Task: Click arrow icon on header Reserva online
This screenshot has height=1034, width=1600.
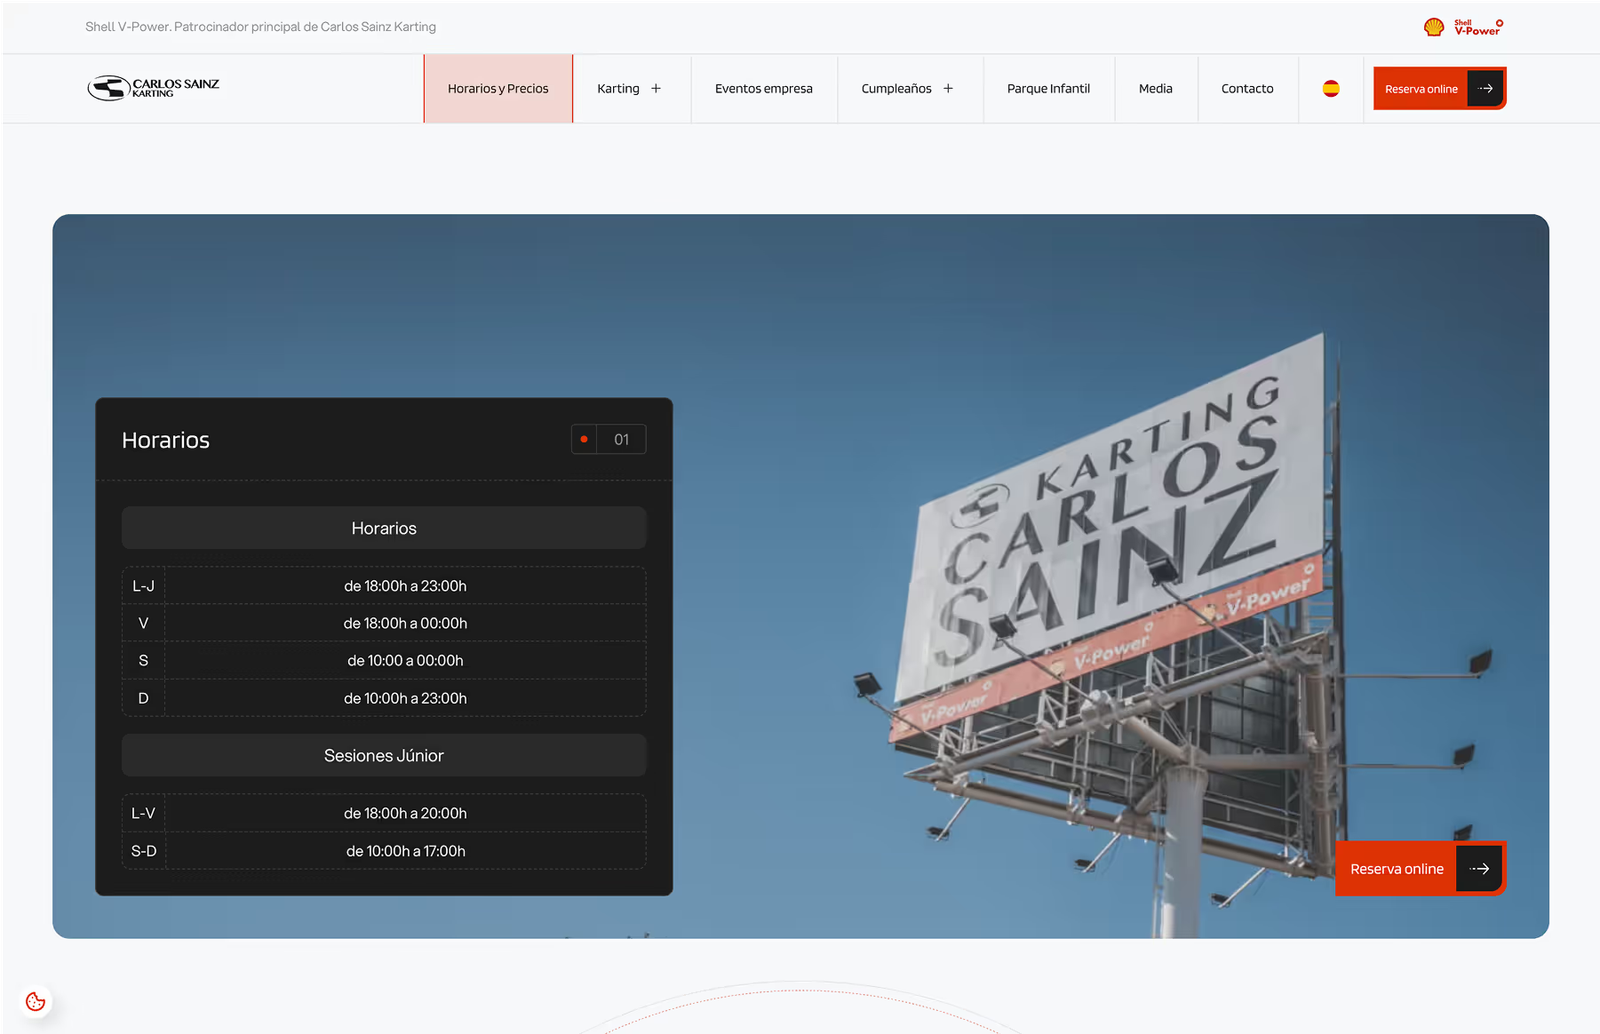Action: point(1485,89)
